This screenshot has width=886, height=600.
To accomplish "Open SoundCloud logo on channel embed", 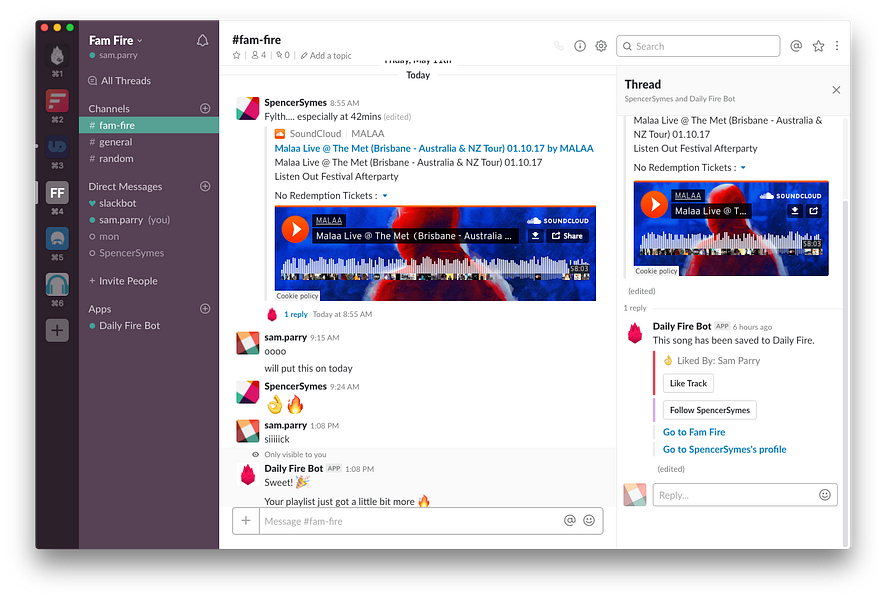I will tap(557, 221).
